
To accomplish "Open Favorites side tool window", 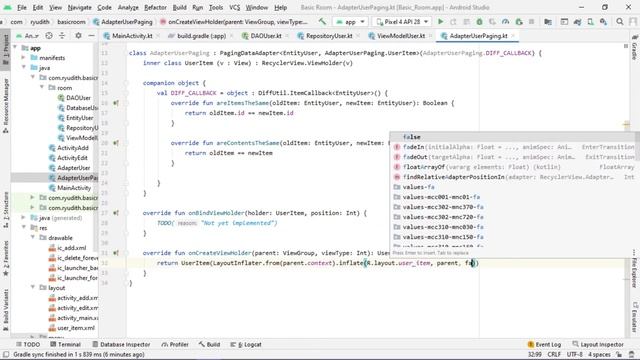I will (6, 258).
